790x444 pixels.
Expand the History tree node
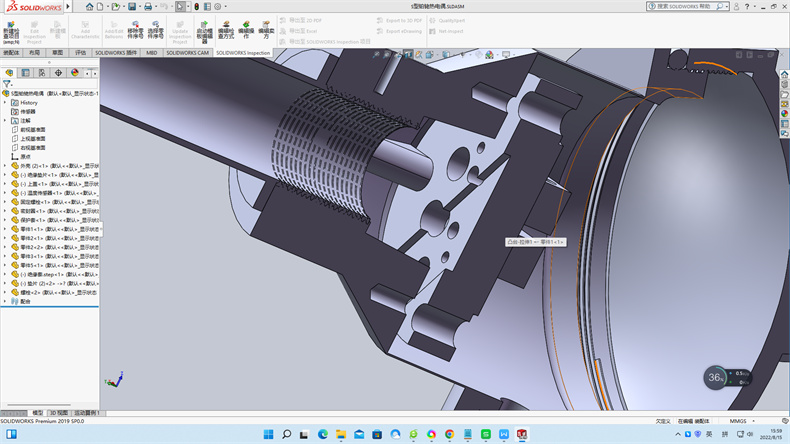5,102
